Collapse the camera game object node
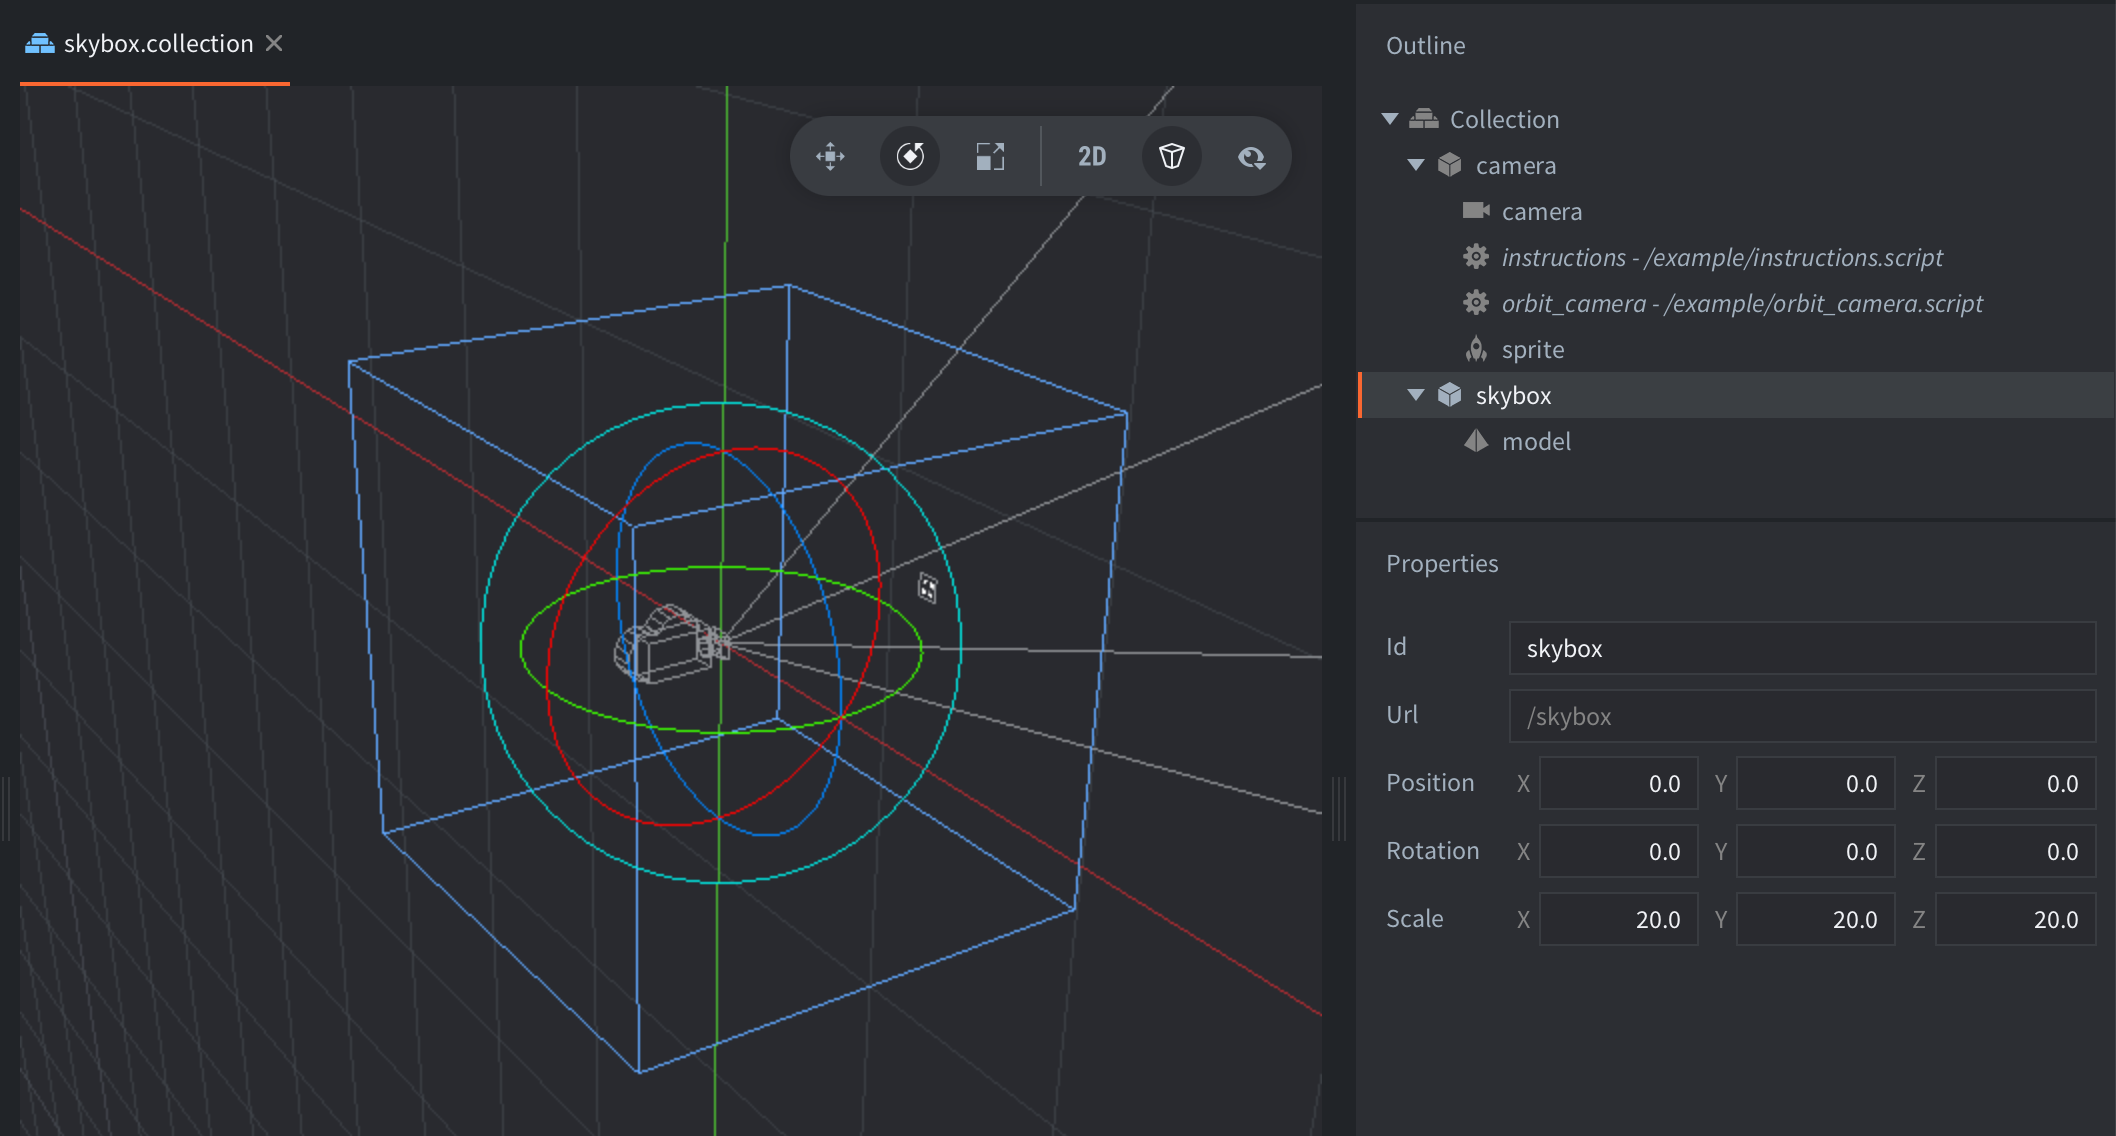 (1416, 165)
